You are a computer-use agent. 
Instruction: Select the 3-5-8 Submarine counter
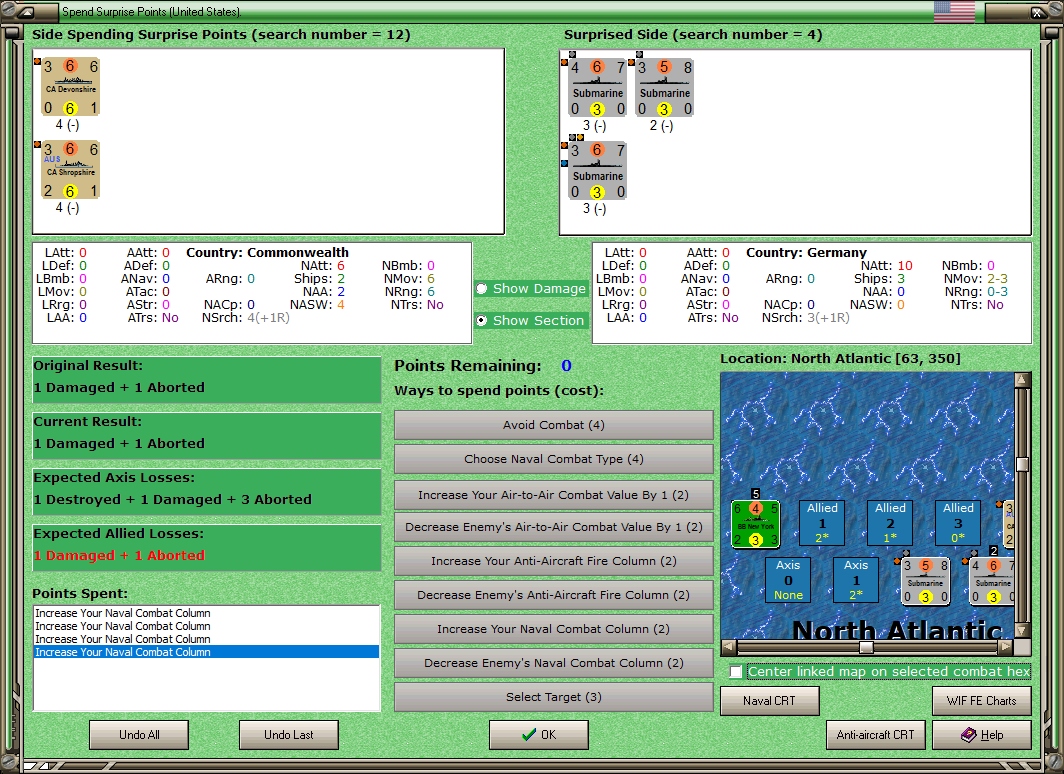tap(664, 88)
